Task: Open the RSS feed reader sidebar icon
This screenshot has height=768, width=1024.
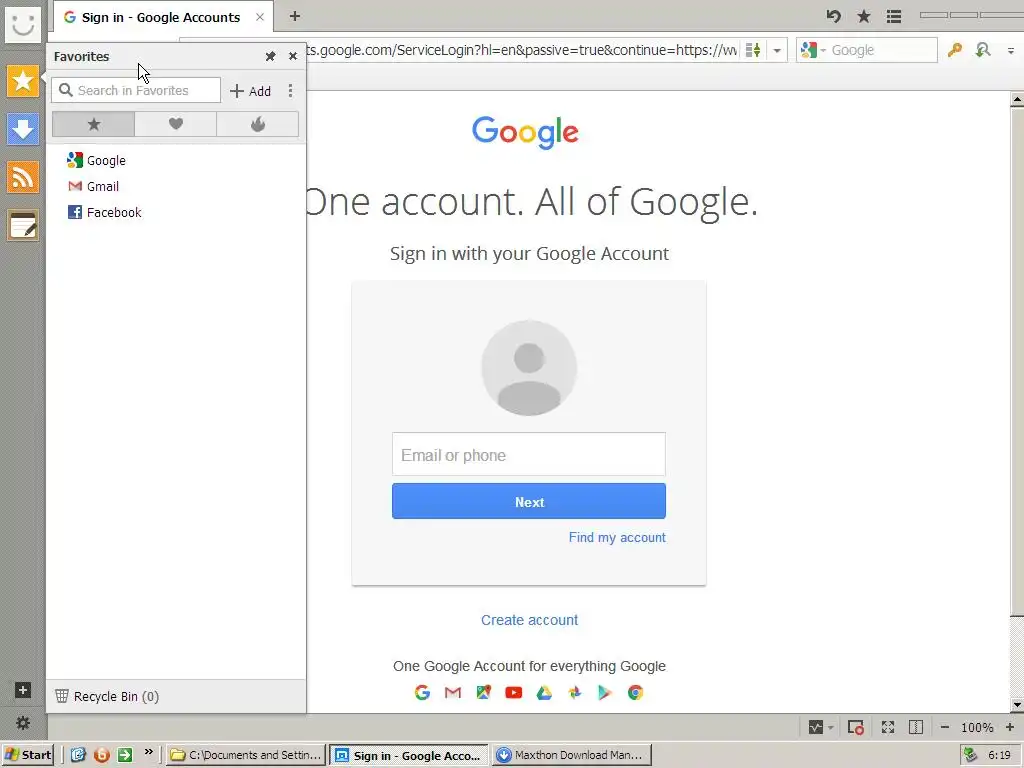Action: (23, 177)
